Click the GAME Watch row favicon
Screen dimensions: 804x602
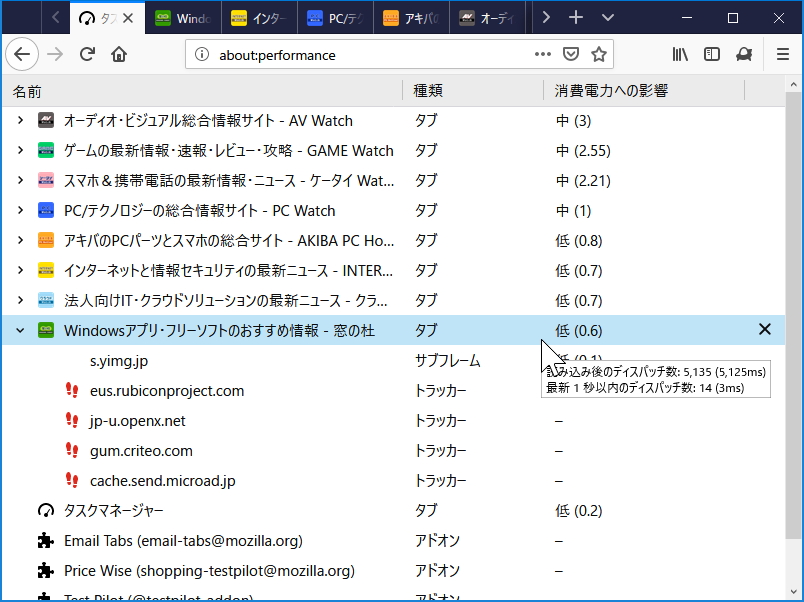(x=46, y=150)
